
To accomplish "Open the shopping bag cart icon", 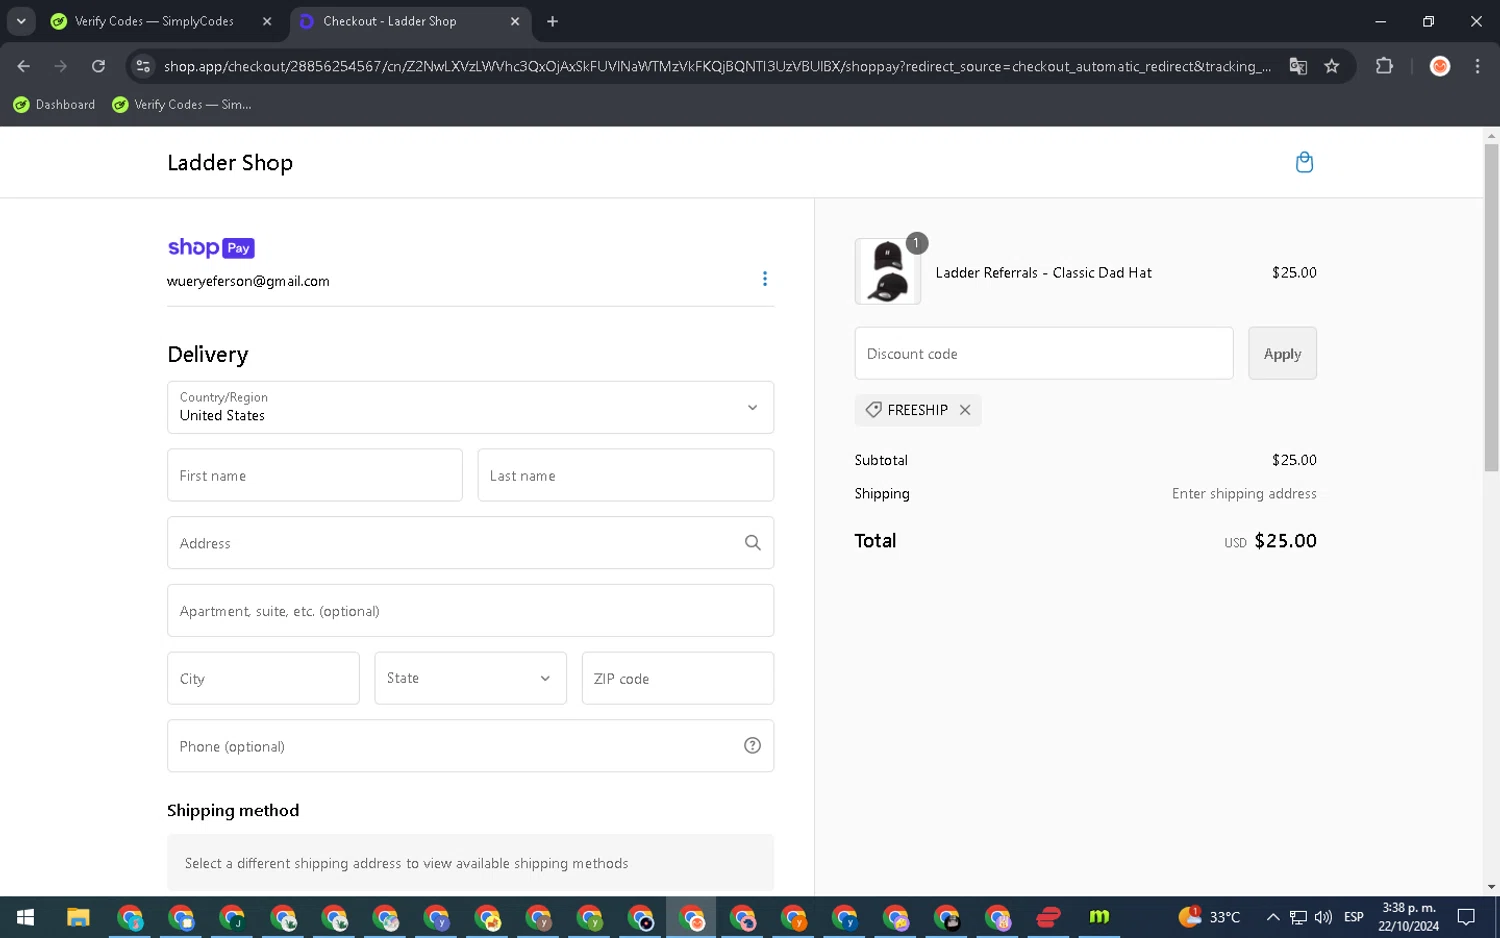I will [x=1303, y=162].
